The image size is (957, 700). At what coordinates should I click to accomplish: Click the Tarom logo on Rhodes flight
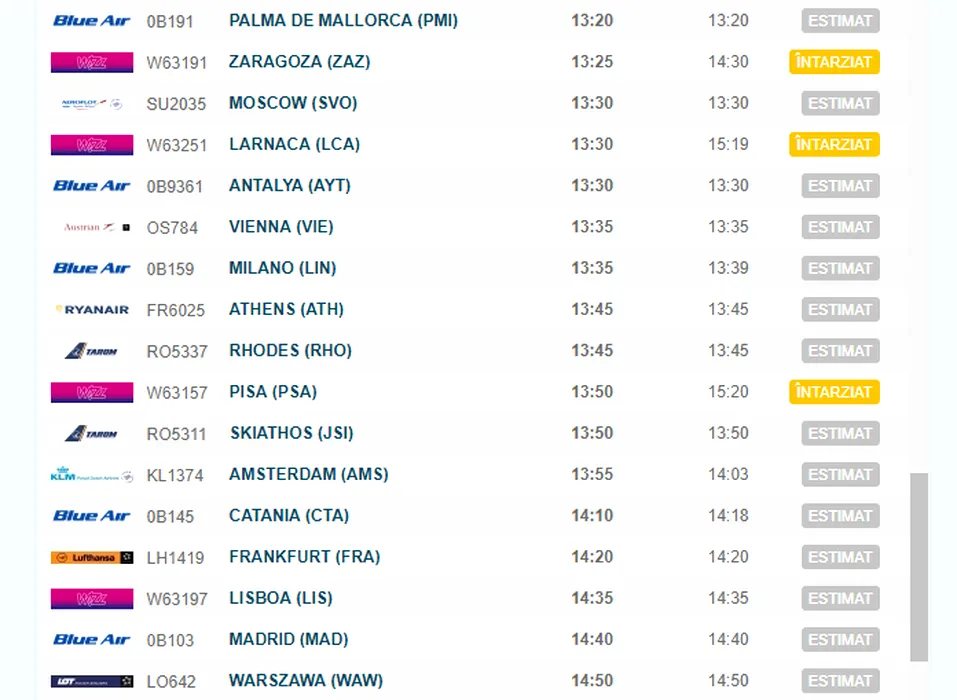91,351
